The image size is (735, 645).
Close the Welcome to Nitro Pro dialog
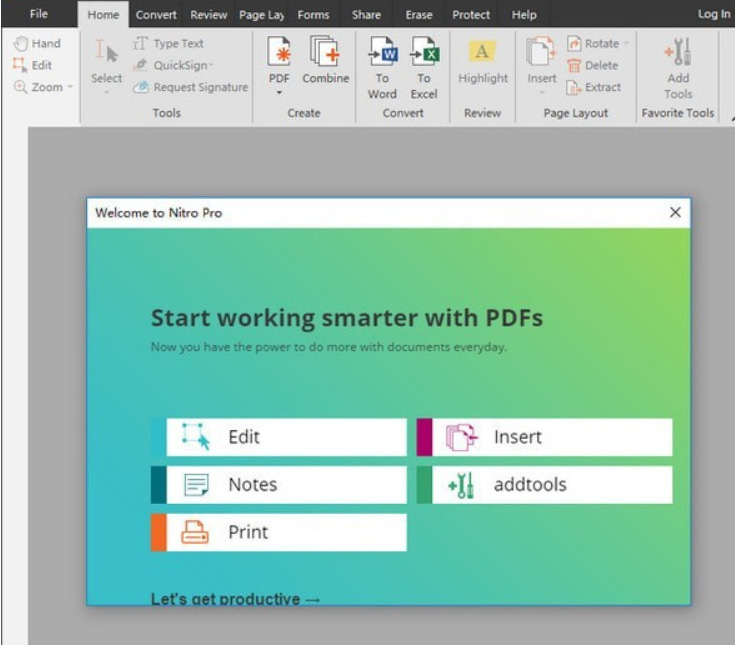(x=675, y=212)
